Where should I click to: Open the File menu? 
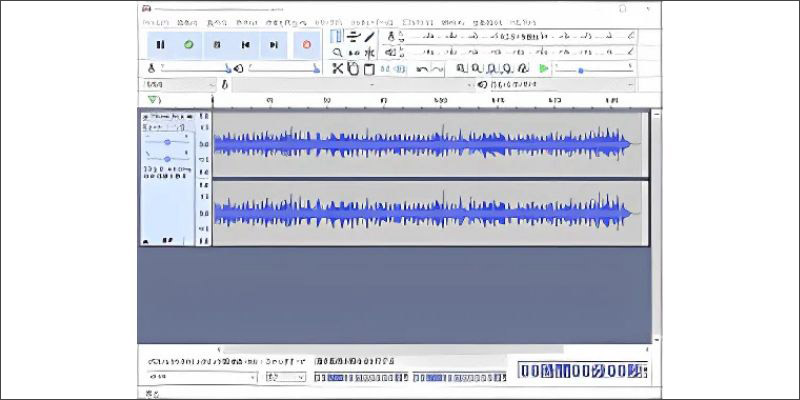[x=155, y=23]
